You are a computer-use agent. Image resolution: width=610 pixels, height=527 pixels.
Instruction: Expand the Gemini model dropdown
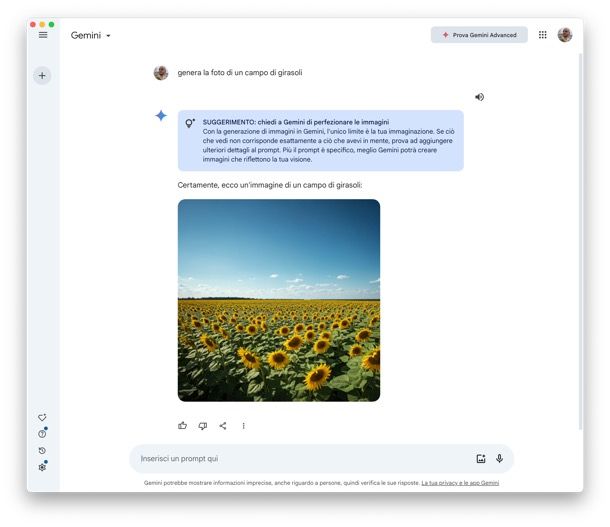point(91,35)
